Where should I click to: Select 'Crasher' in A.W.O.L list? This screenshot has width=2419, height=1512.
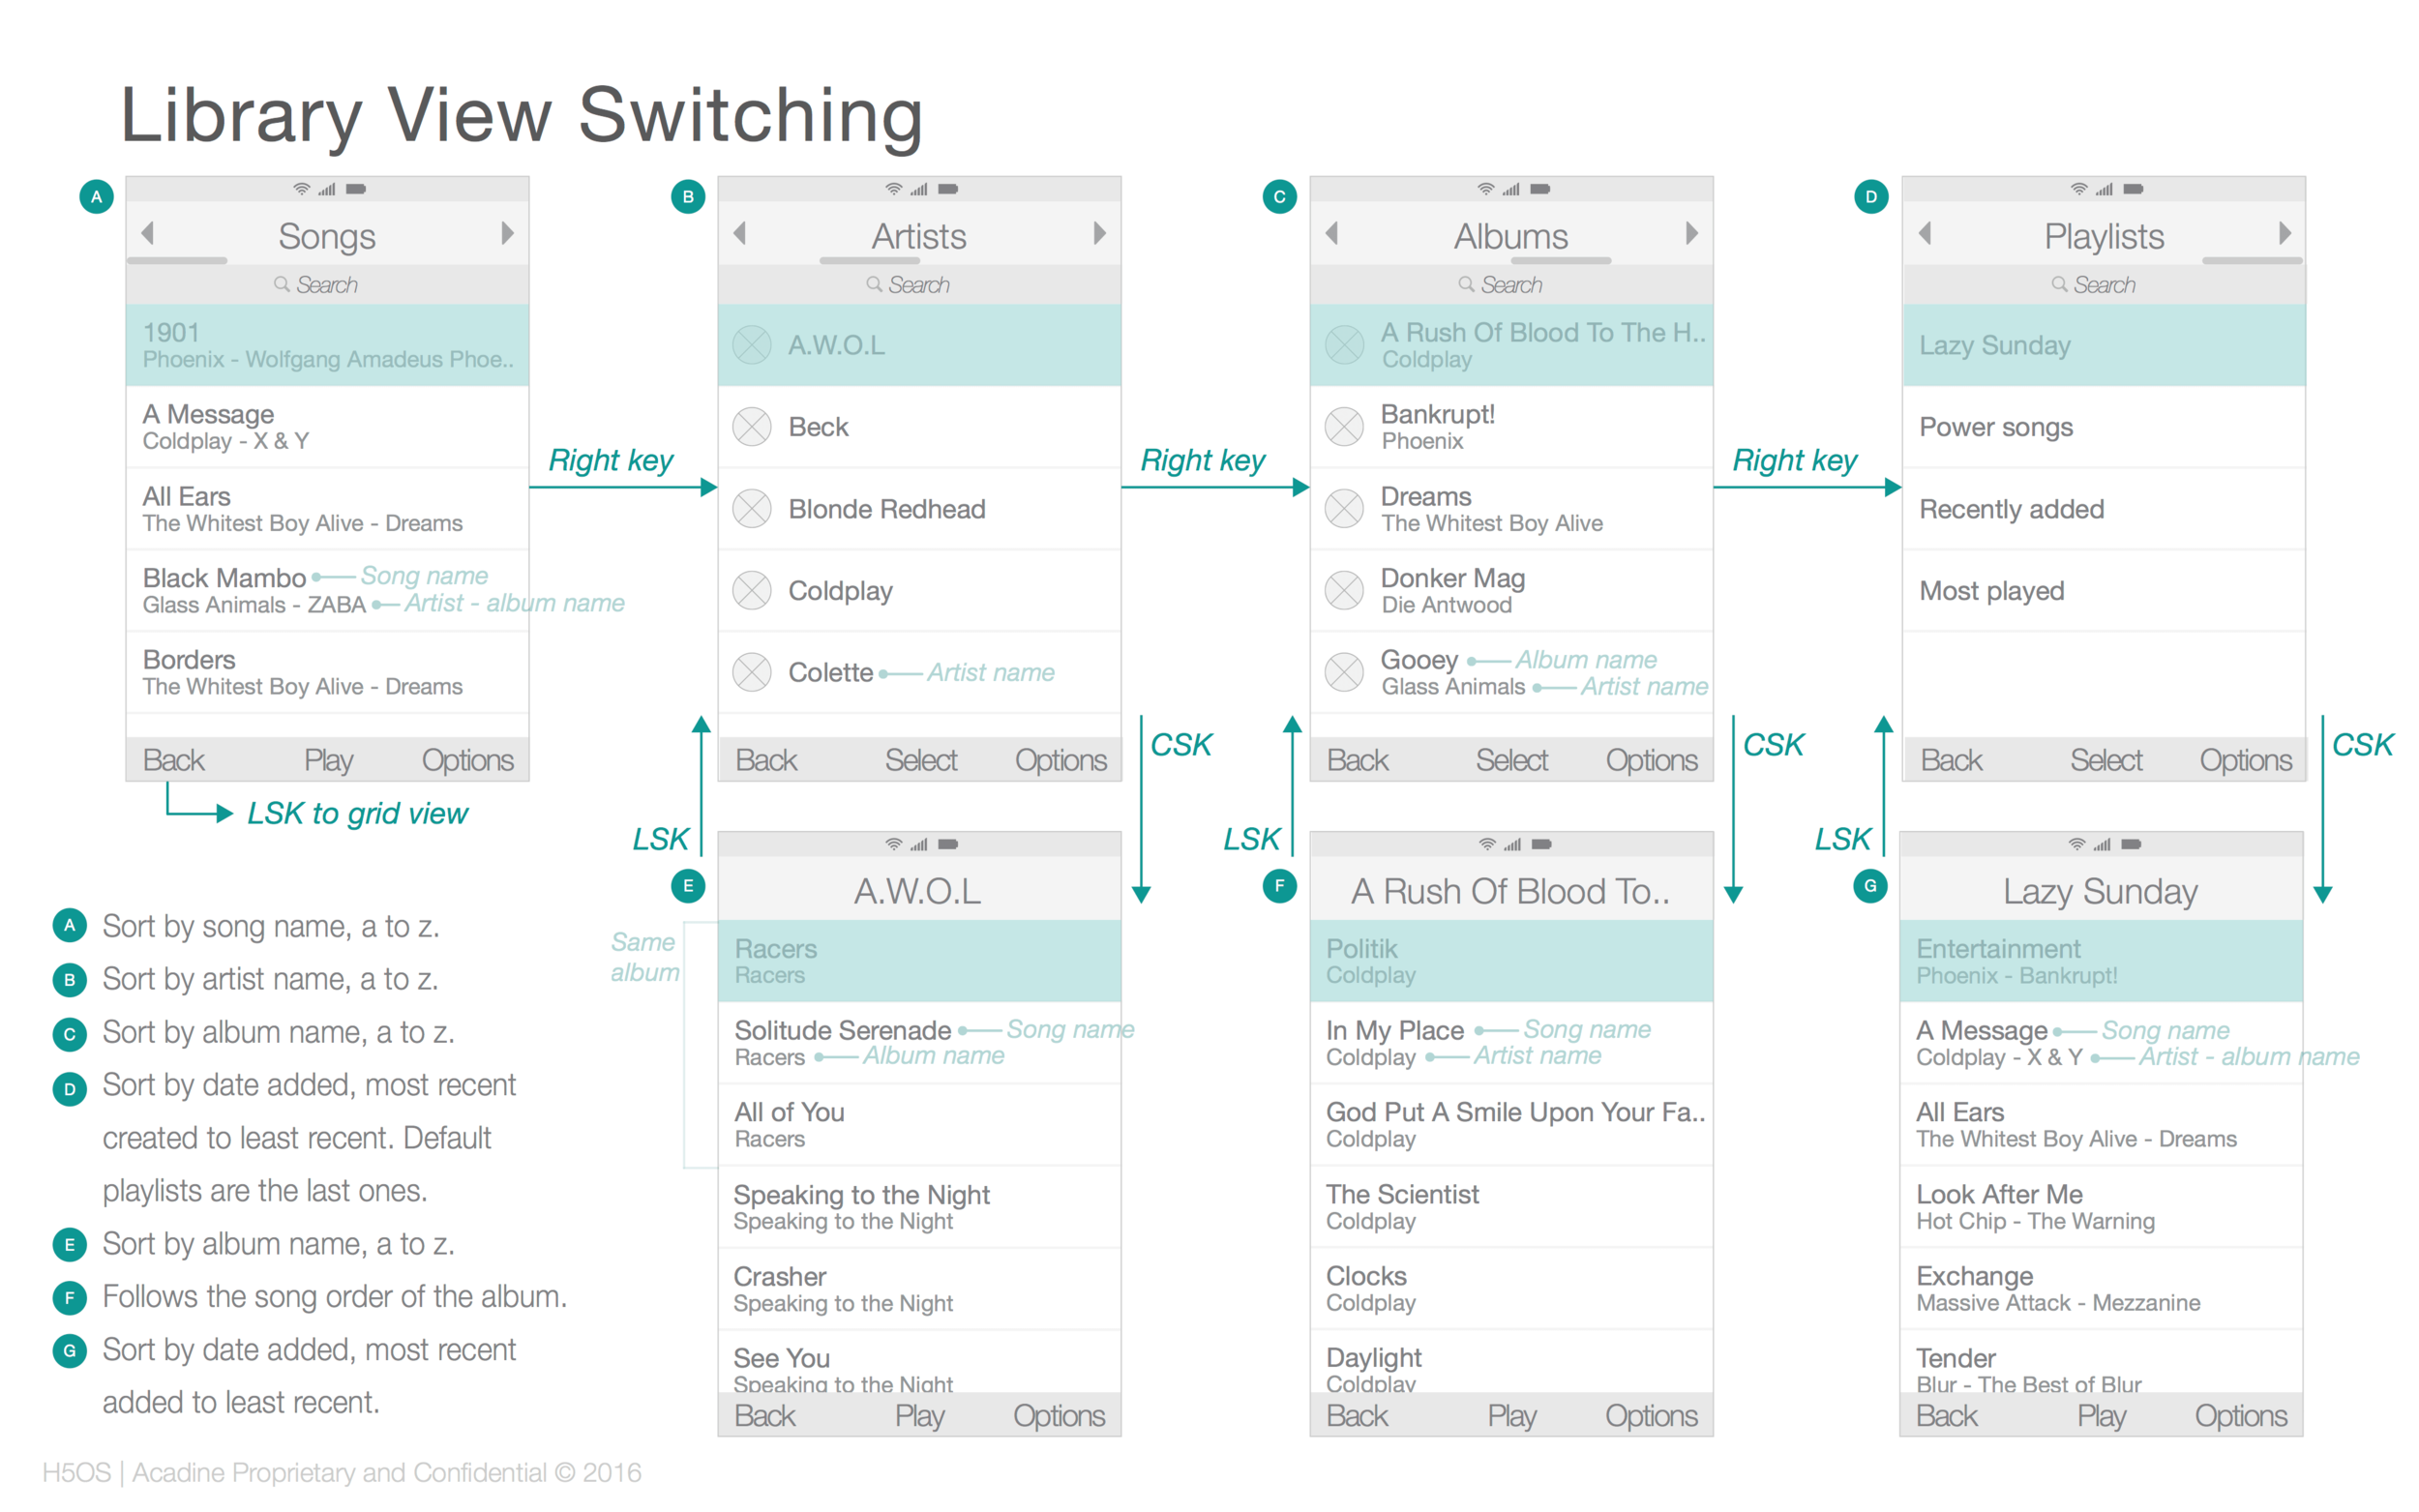point(919,1289)
